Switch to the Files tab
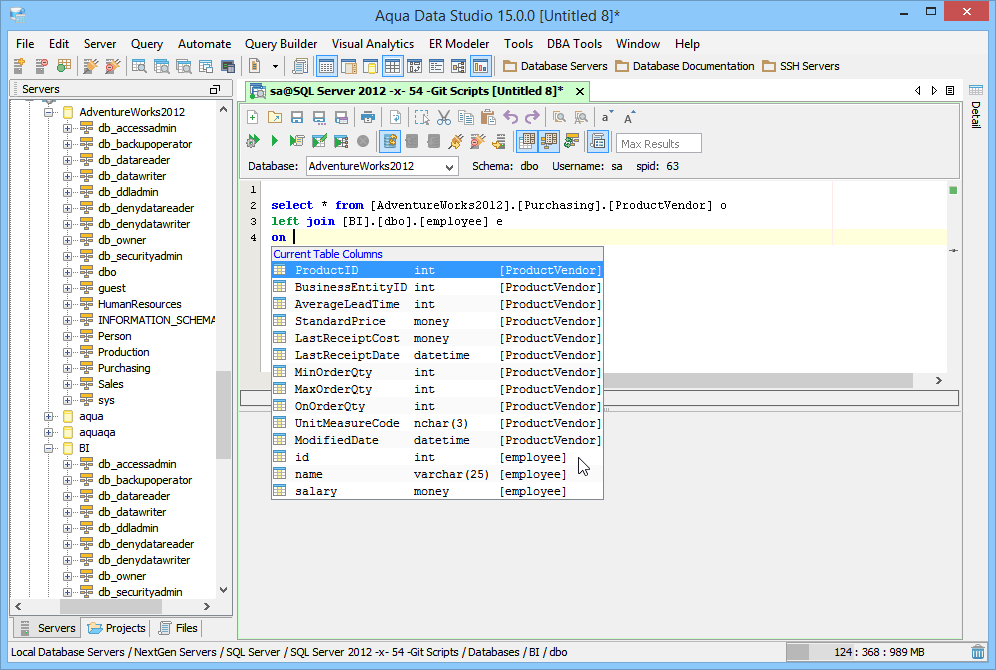Image resolution: width=996 pixels, height=670 pixels. click(x=178, y=628)
